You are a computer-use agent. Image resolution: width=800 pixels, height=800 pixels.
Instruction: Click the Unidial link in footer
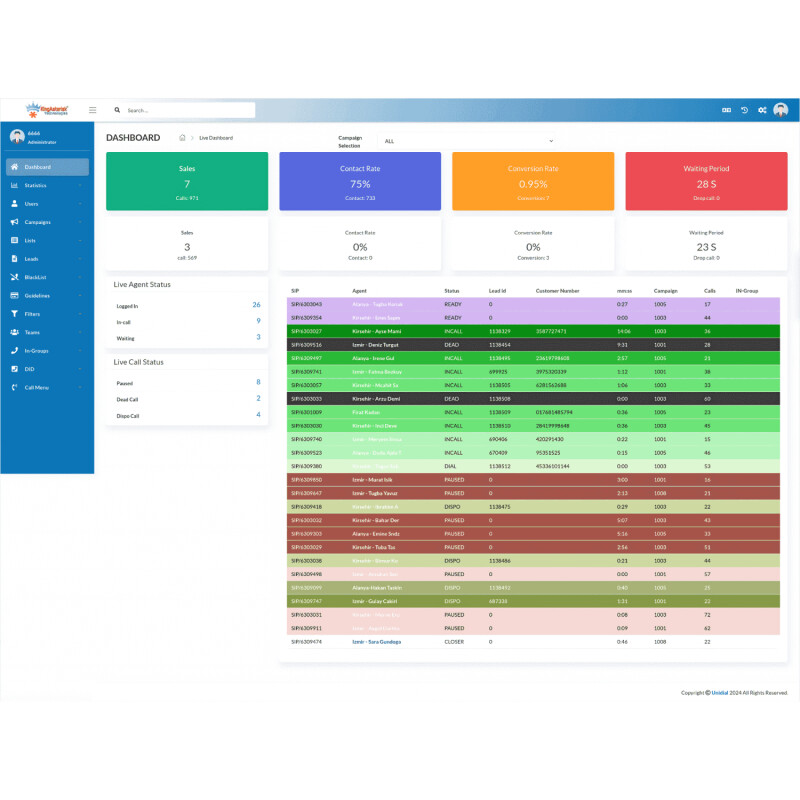tap(720, 692)
